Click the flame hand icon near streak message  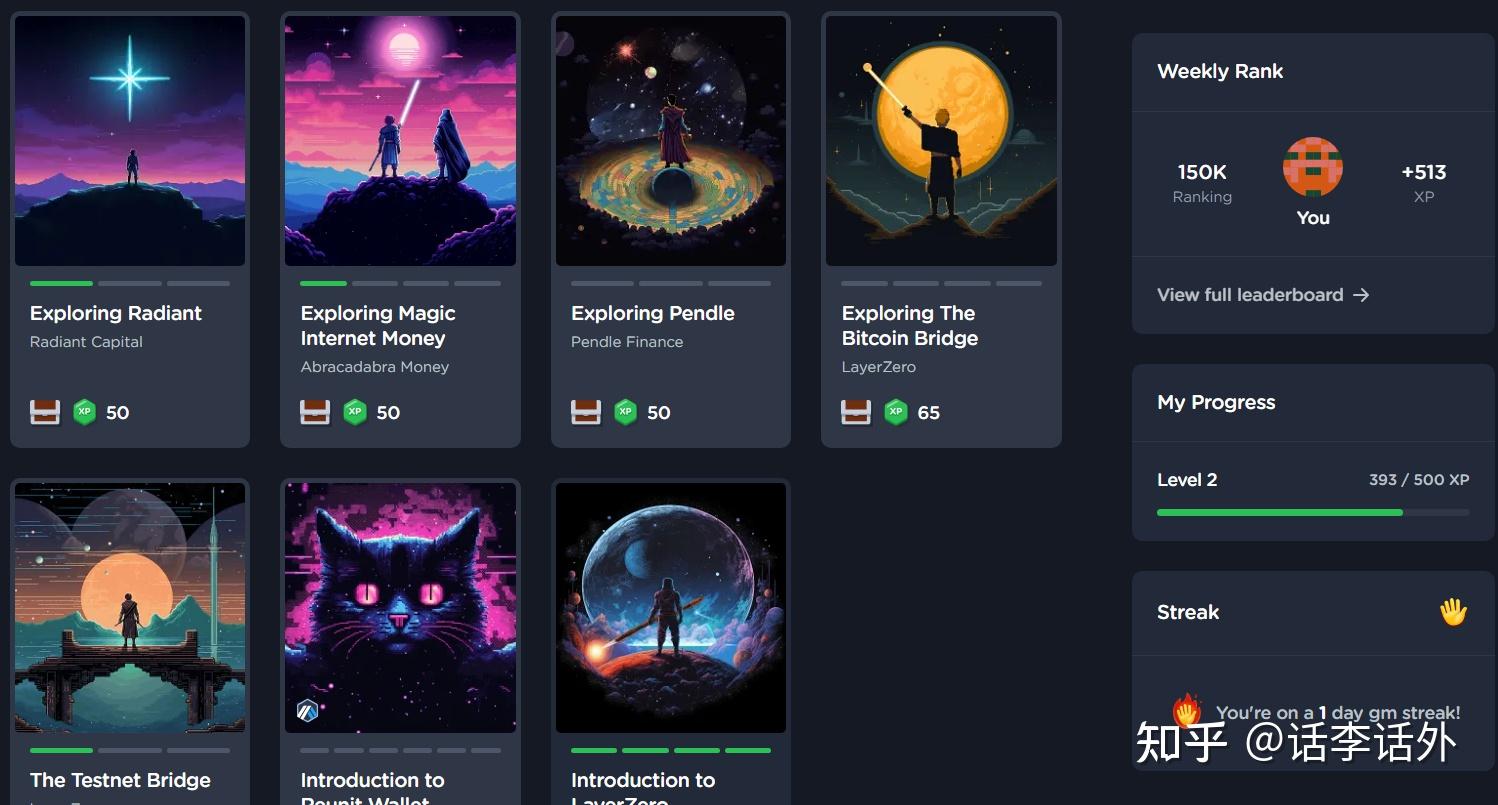1187,711
